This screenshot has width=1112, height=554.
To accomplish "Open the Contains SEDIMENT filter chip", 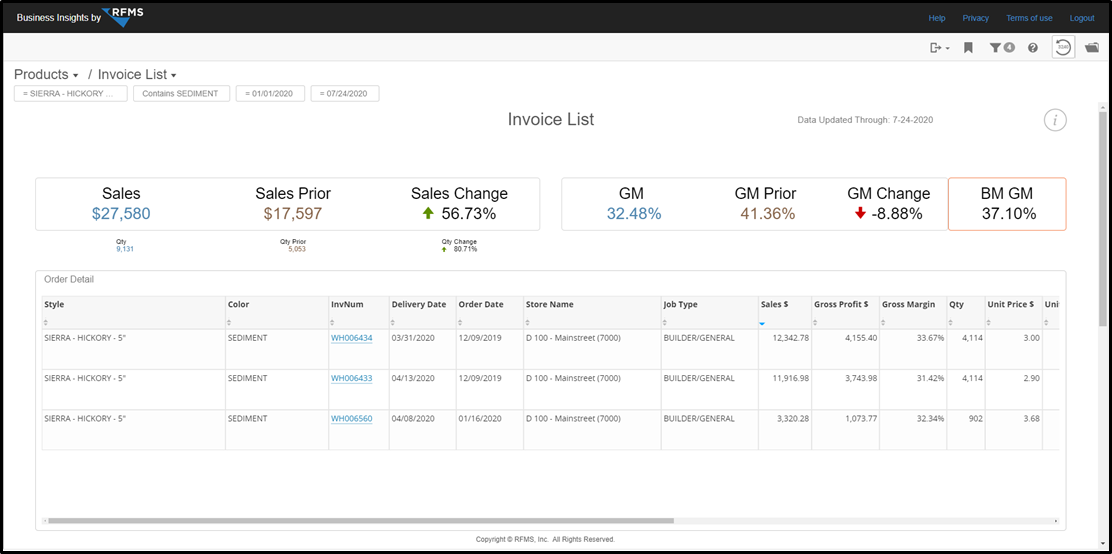I will point(182,94).
